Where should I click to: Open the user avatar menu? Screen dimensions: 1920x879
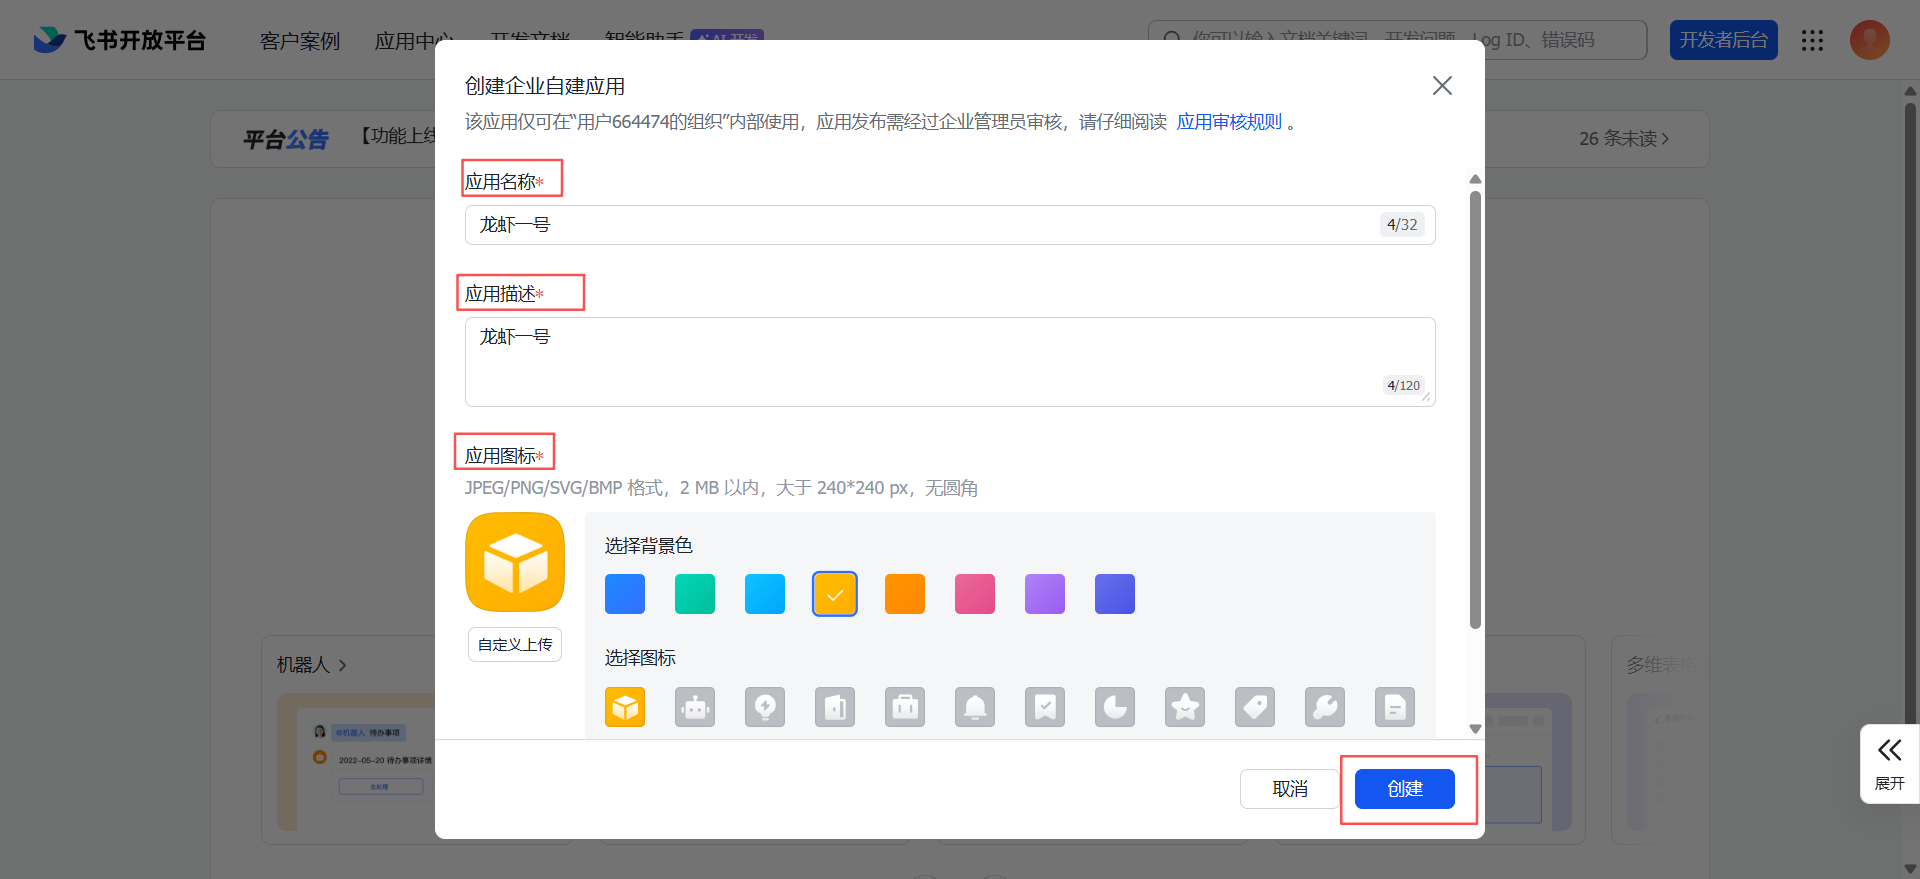[x=1869, y=40]
